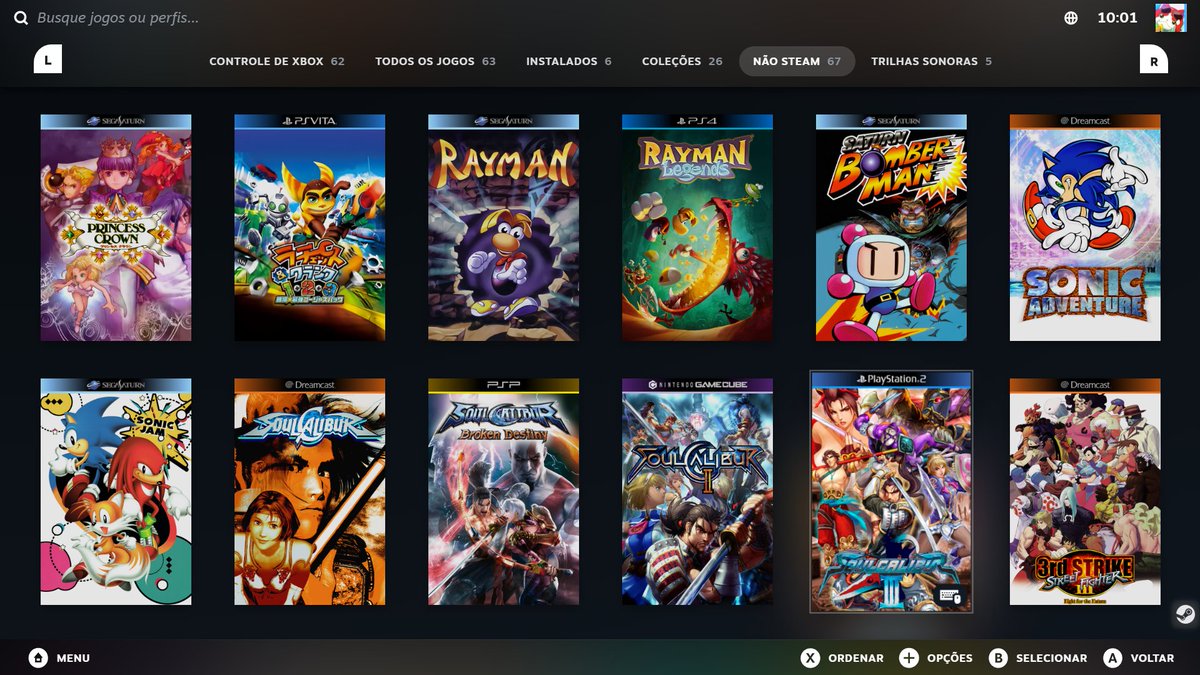This screenshot has width=1200, height=675.
Task: Open the Coleções tab
Action: (x=682, y=61)
